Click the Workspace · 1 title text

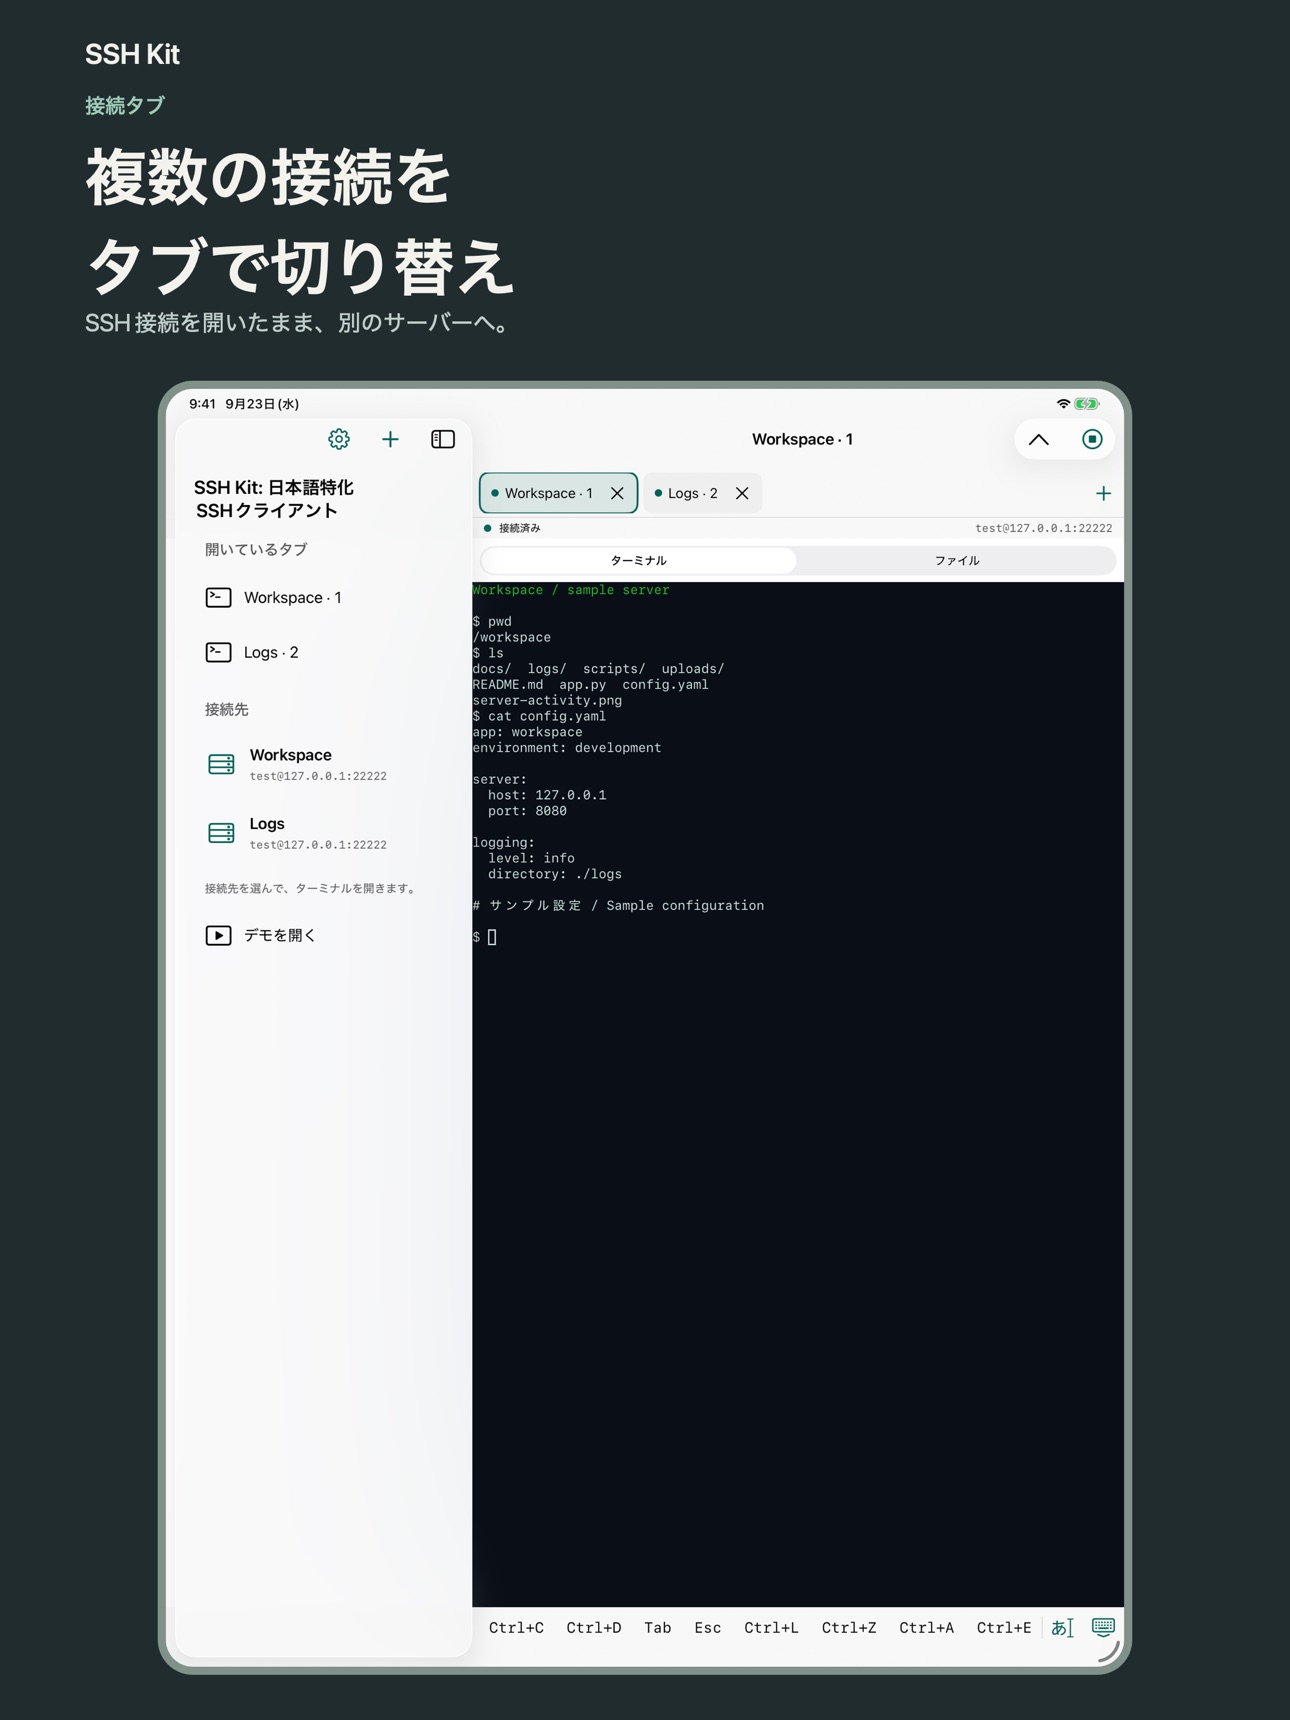point(802,439)
